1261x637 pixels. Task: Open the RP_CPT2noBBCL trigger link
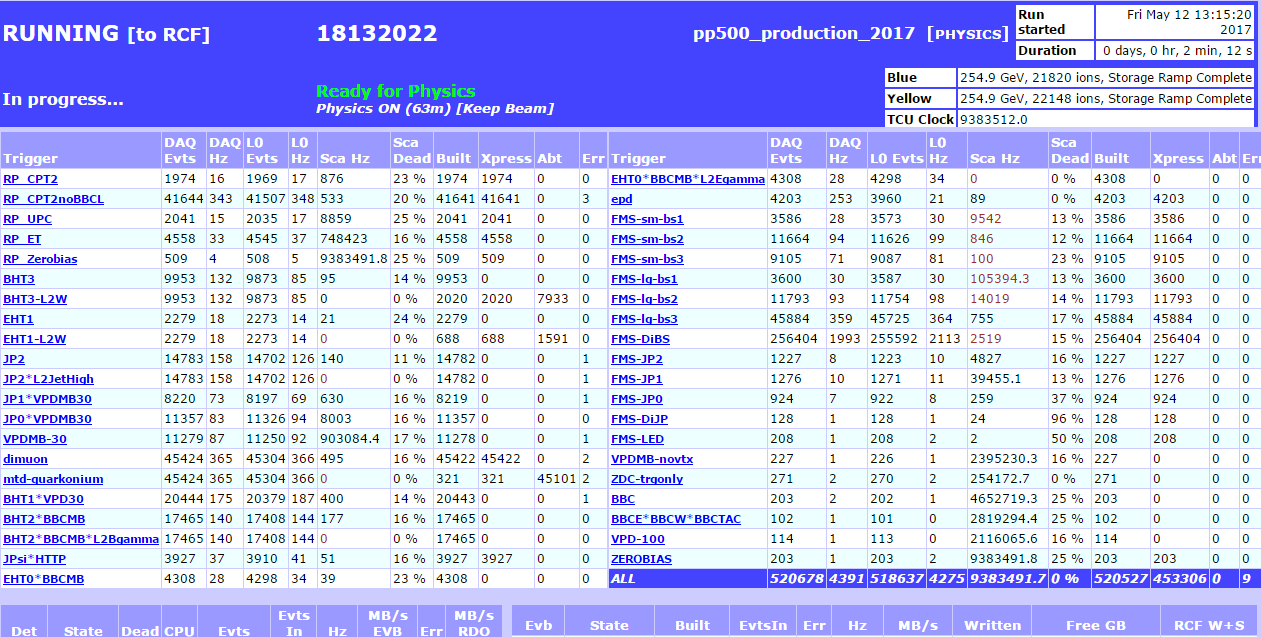point(53,199)
